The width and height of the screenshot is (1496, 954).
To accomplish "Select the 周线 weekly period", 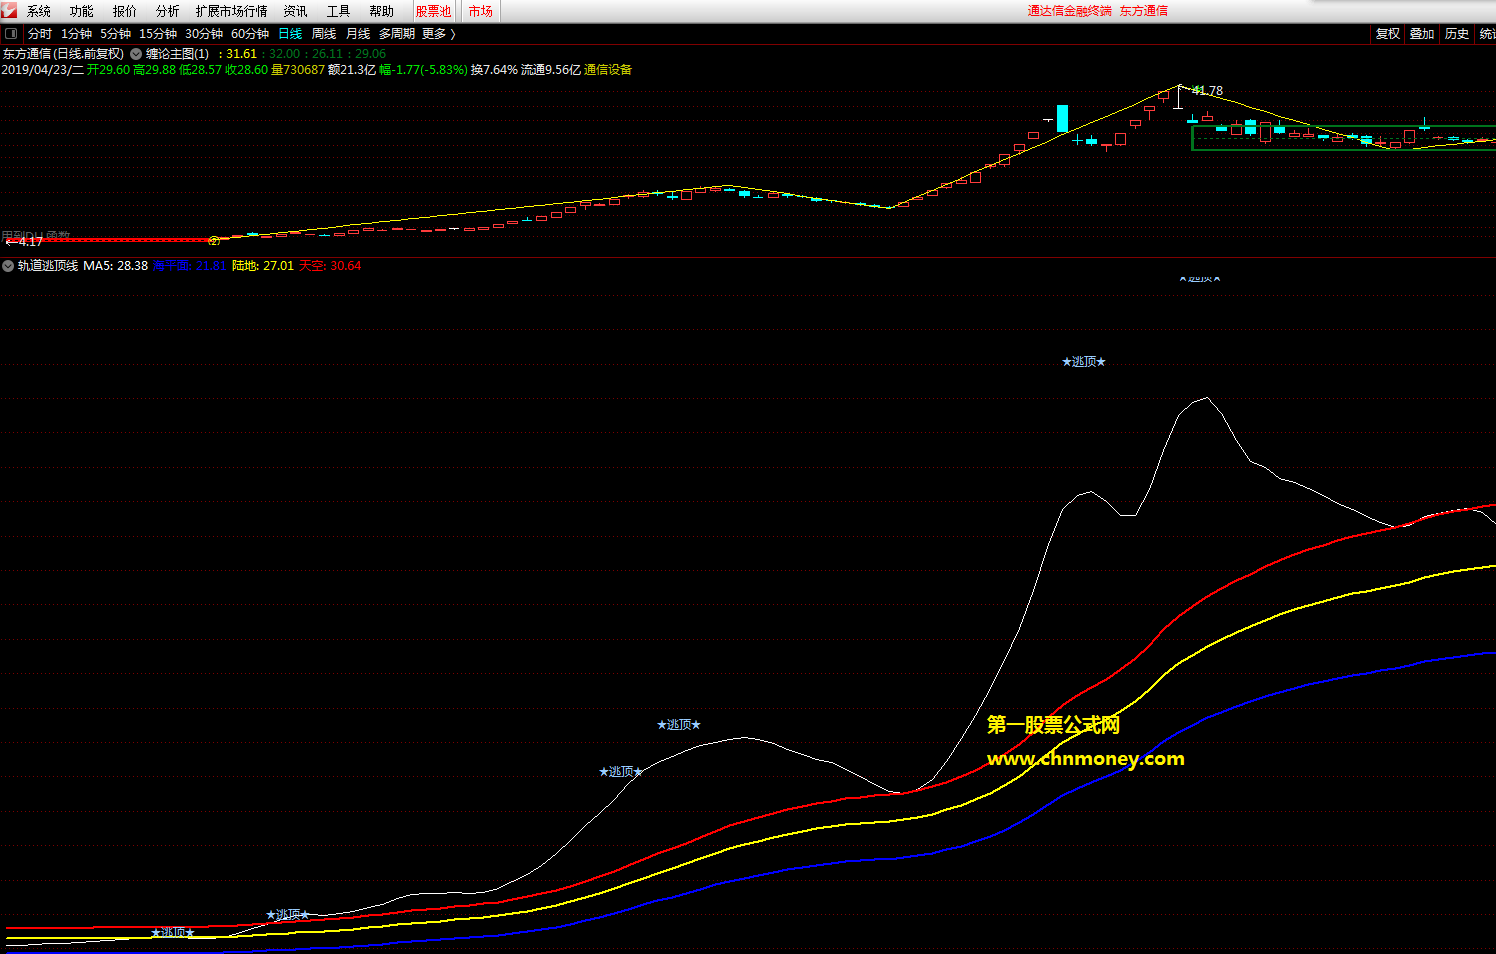I will (x=324, y=34).
